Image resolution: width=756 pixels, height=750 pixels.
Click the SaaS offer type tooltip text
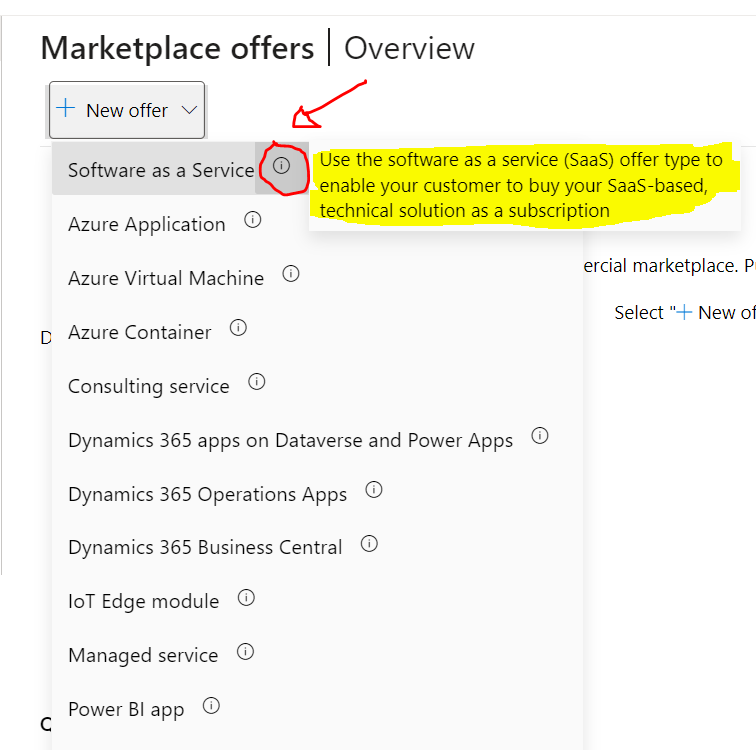click(x=521, y=185)
